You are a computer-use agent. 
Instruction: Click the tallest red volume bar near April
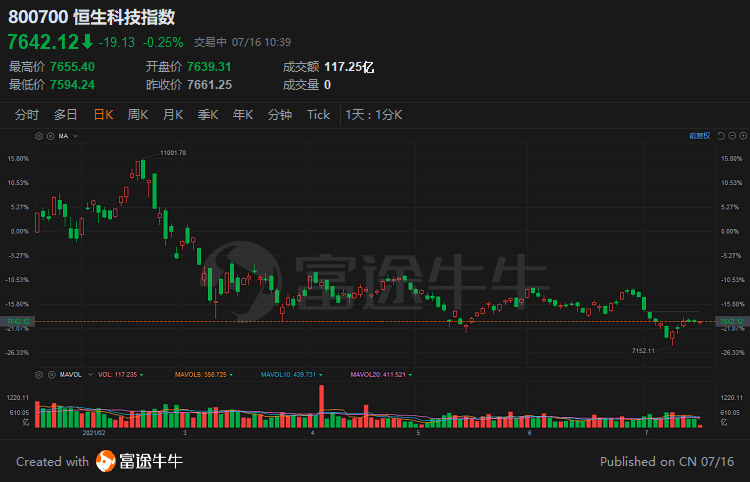321,406
